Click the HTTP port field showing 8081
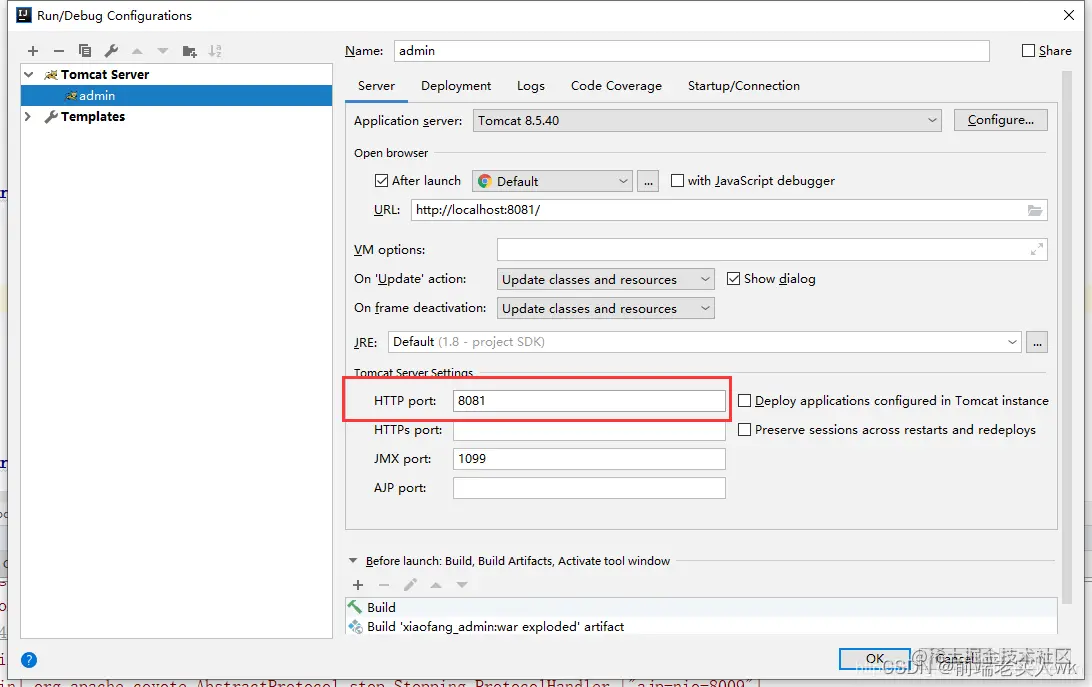 coord(589,401)
